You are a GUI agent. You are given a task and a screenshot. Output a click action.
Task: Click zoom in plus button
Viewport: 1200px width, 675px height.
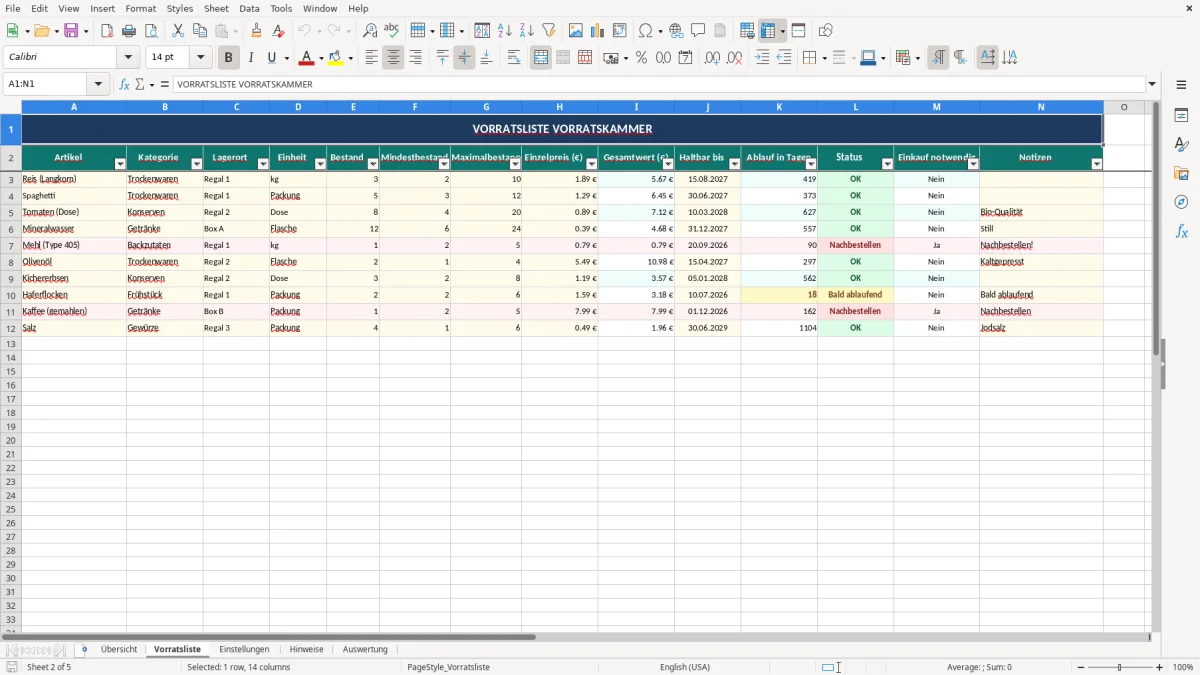[1160, 667]
